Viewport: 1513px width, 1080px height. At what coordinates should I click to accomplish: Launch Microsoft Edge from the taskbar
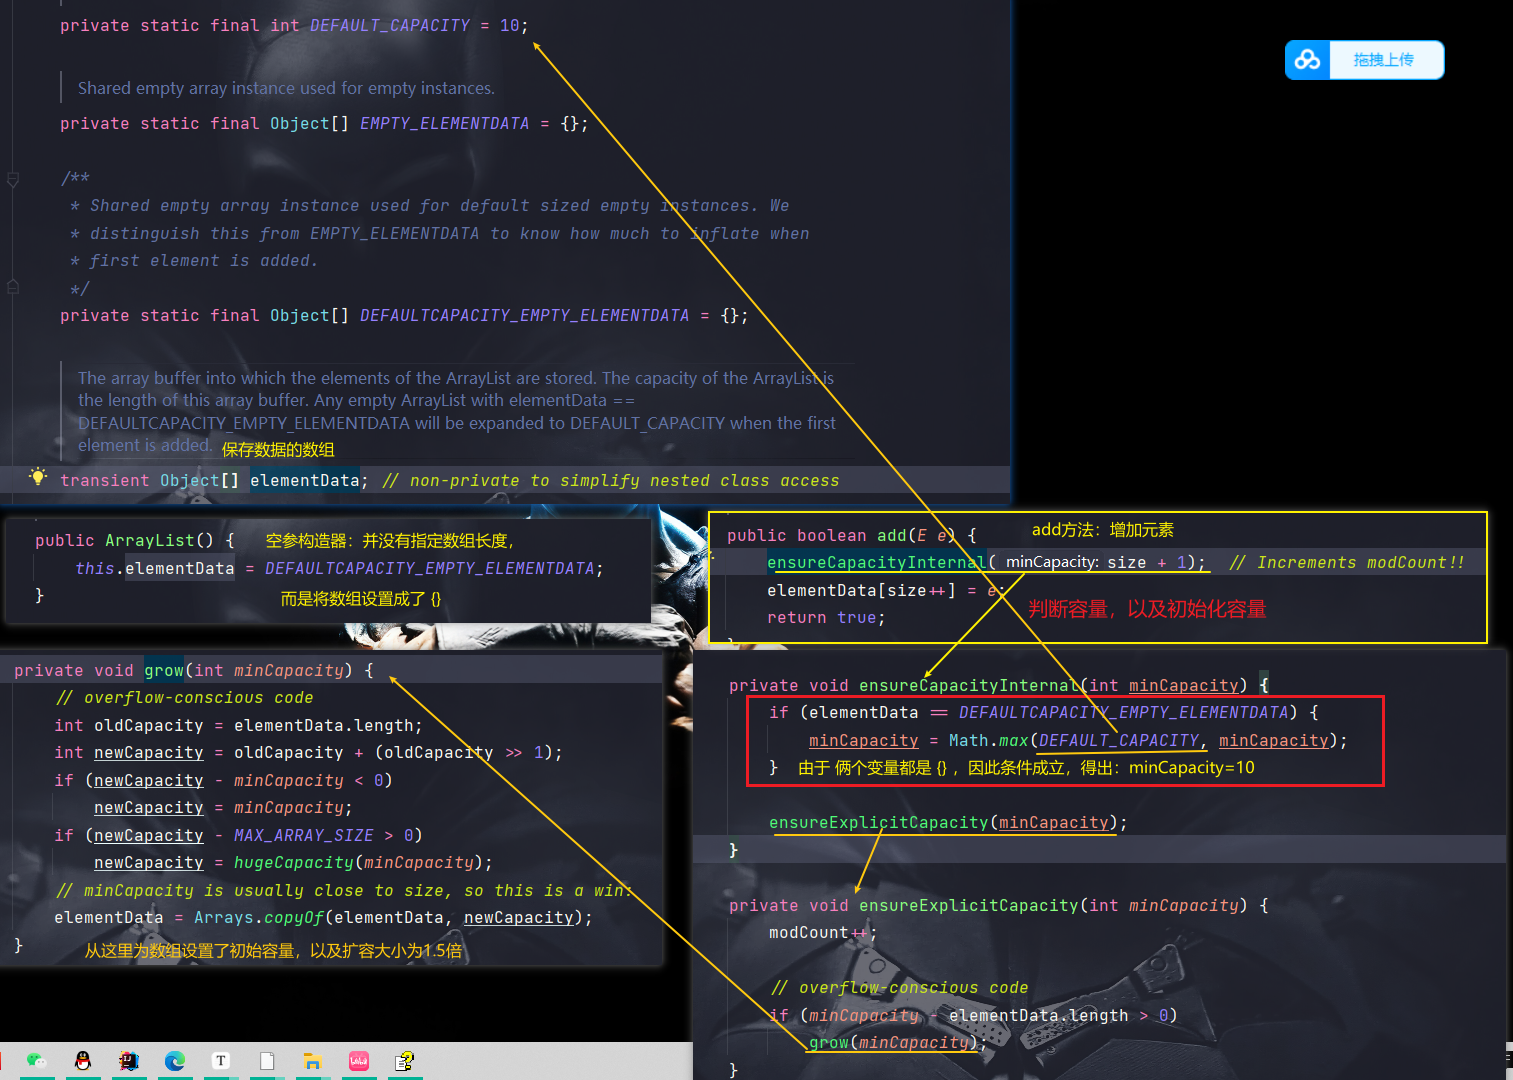click(x=175, y=1061)
